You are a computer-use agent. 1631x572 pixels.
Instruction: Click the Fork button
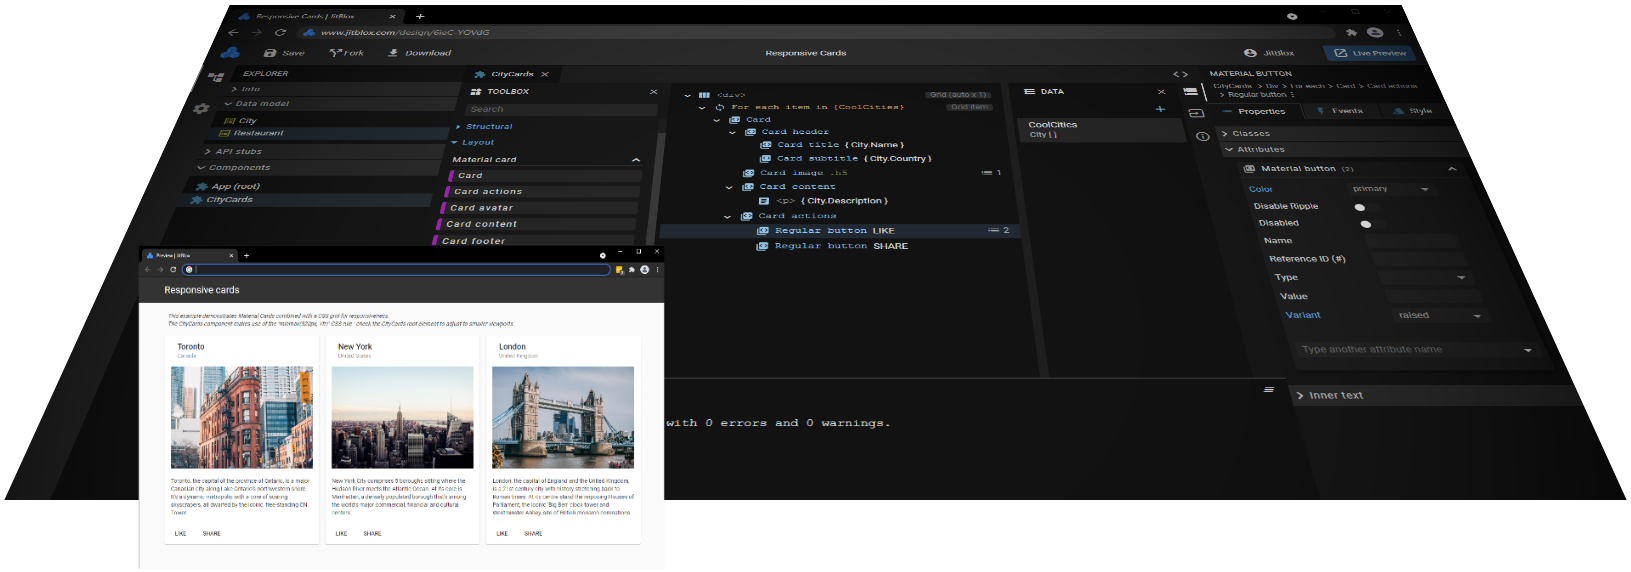tap(347, 53)
